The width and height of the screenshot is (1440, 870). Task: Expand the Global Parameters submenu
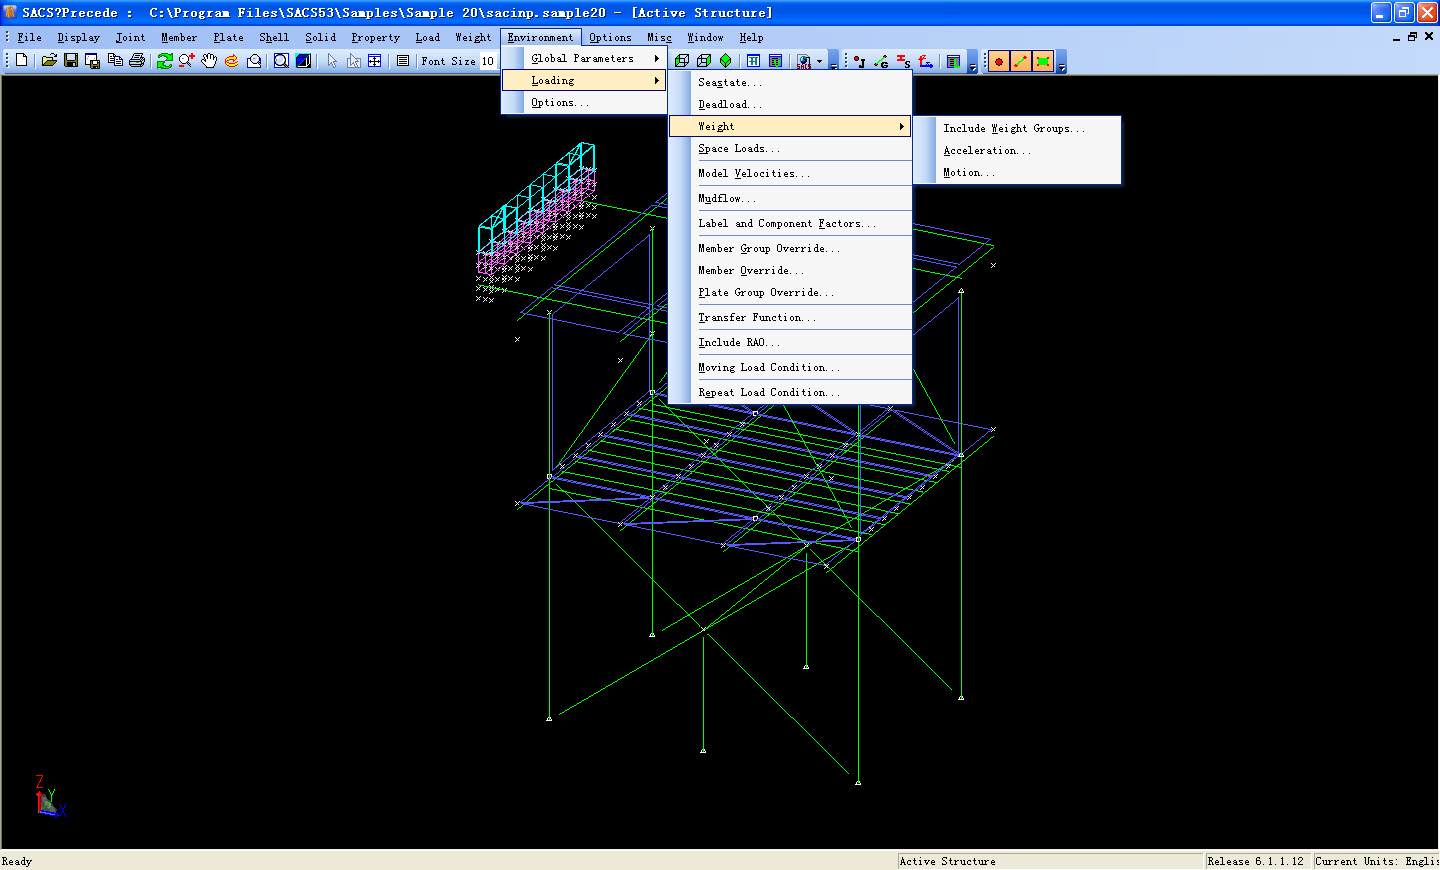tap(584, 58)
